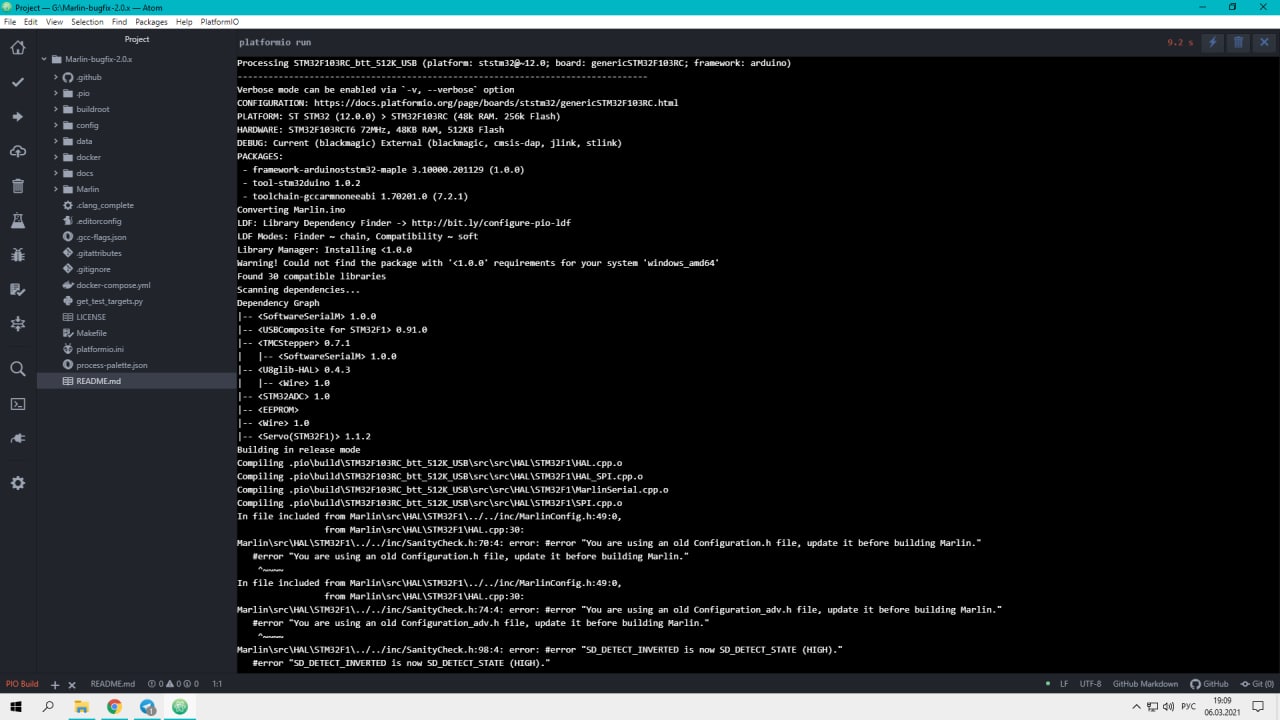Open the Help menu
The image size is (1280, 720).
pos(184,21)
